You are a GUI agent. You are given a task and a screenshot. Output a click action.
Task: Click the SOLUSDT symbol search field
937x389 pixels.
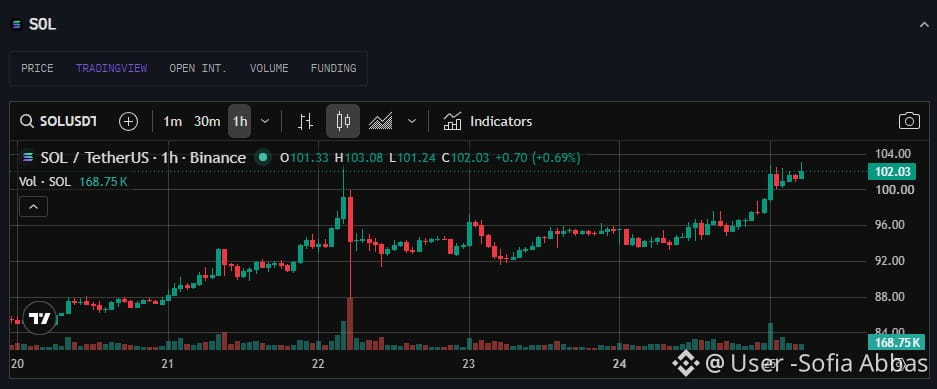coord(59,121)
